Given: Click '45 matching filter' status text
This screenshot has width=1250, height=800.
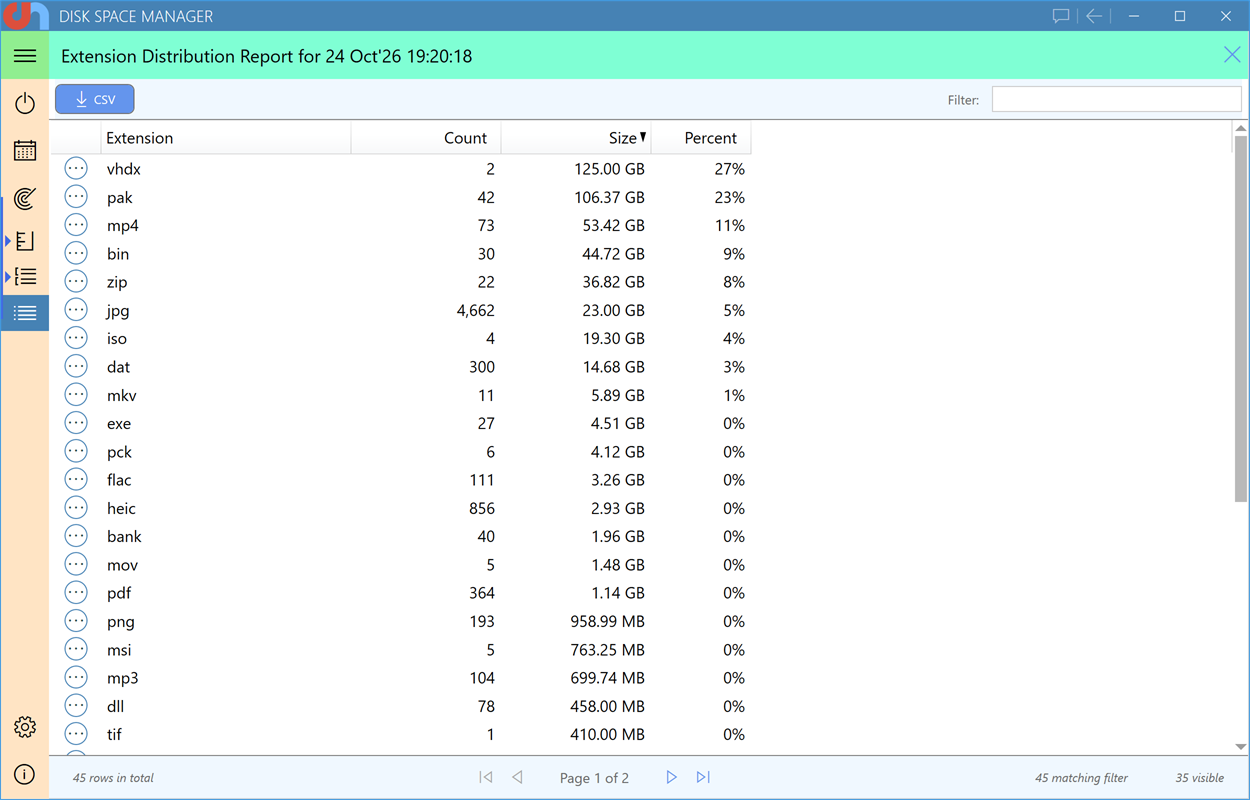Looking at the screenshot, I should click(x=1081, y=777).
